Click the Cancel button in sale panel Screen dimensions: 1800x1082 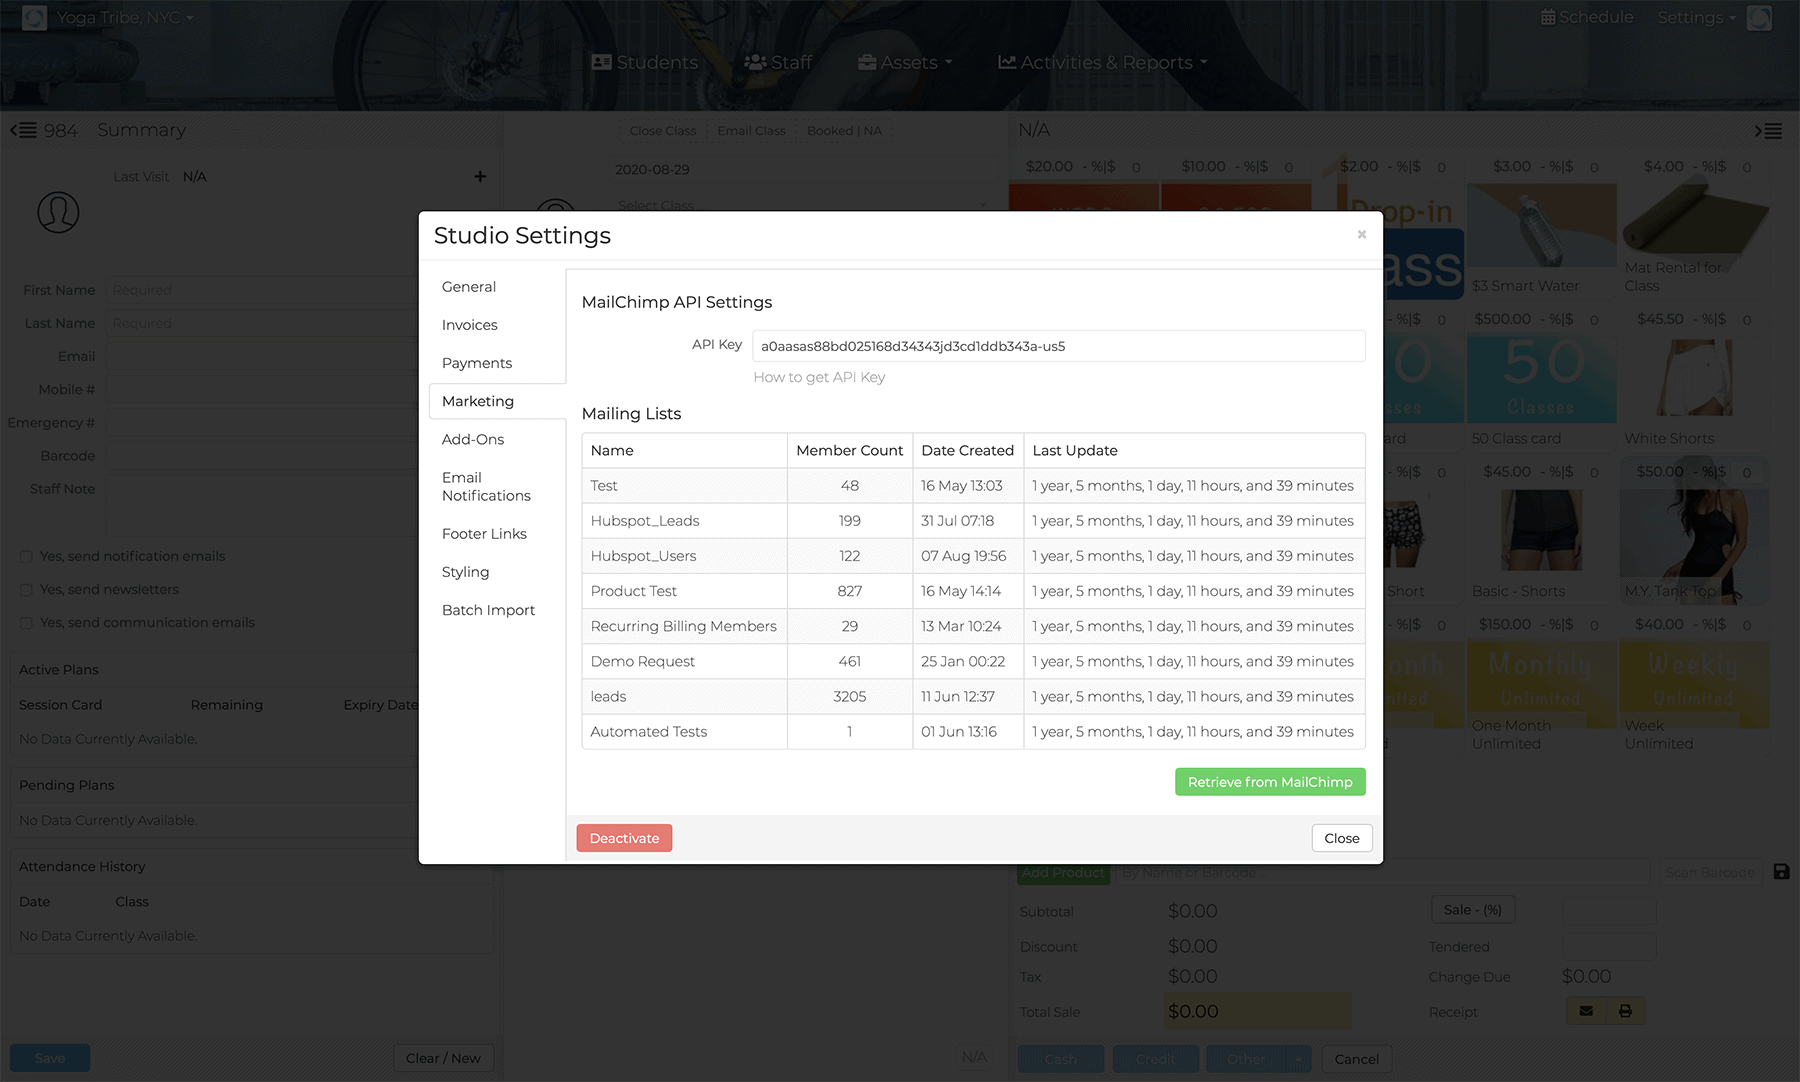point(1356,1059)
